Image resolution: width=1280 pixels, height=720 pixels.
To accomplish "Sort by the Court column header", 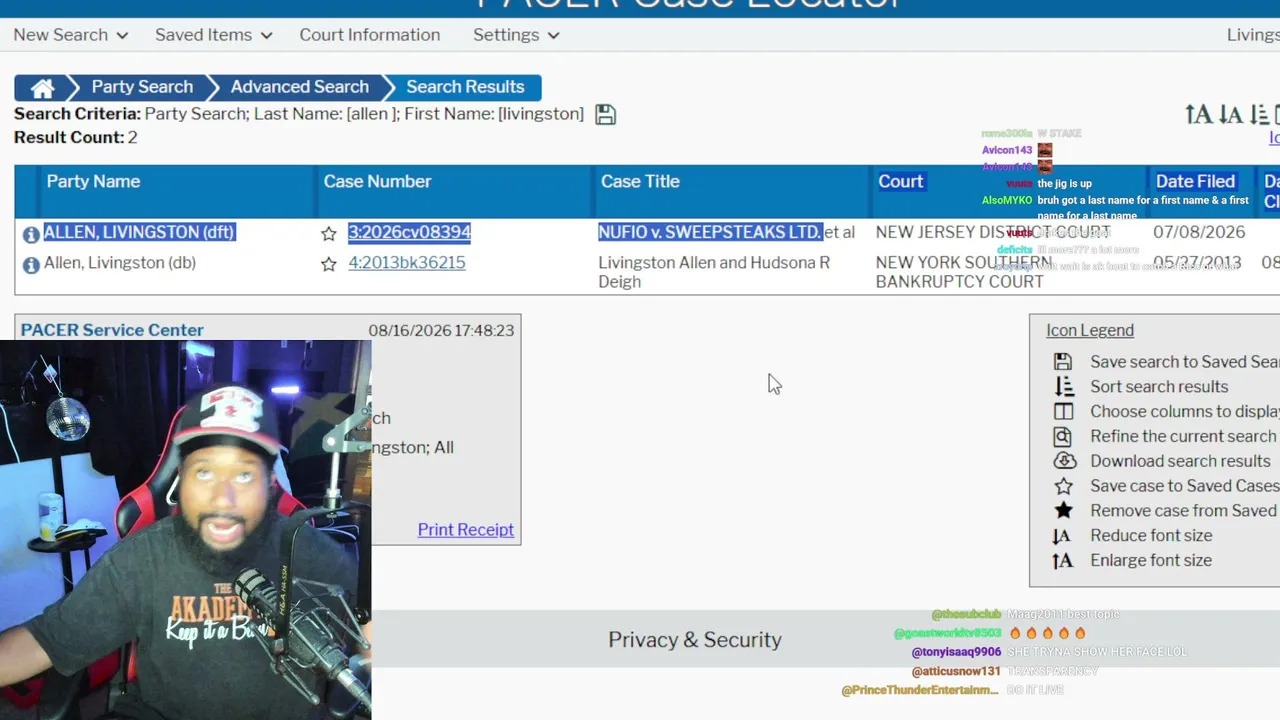I will (900, 181).
